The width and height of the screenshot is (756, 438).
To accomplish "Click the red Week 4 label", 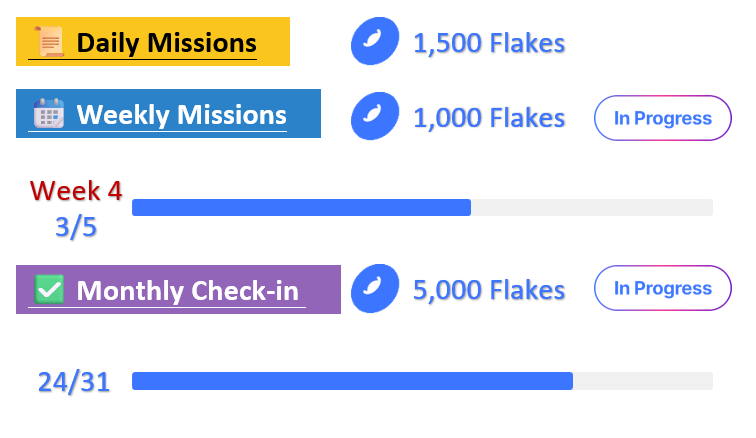I will [76, 191].
